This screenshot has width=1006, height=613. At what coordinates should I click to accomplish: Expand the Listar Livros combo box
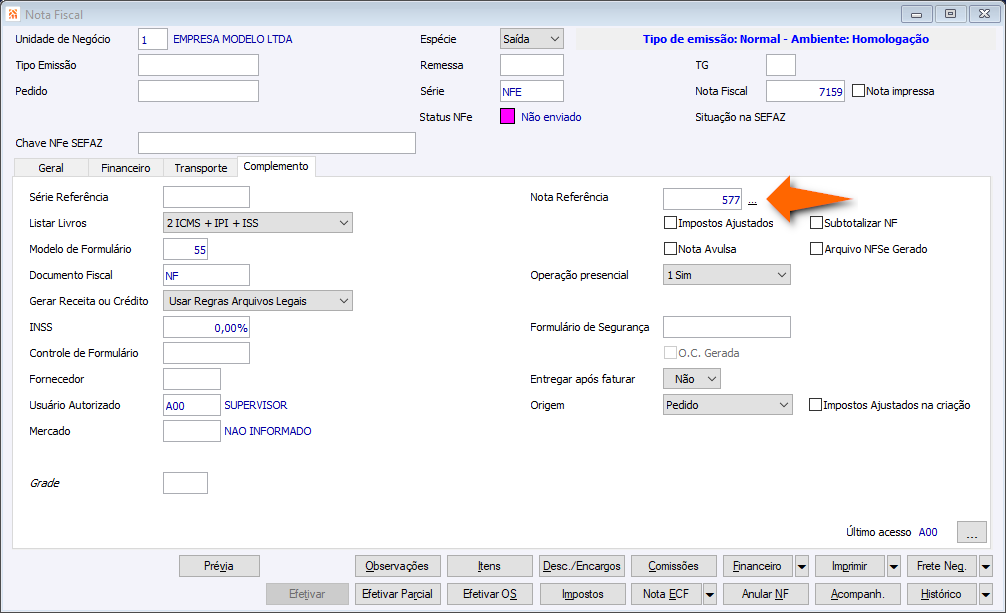point(258,223)
